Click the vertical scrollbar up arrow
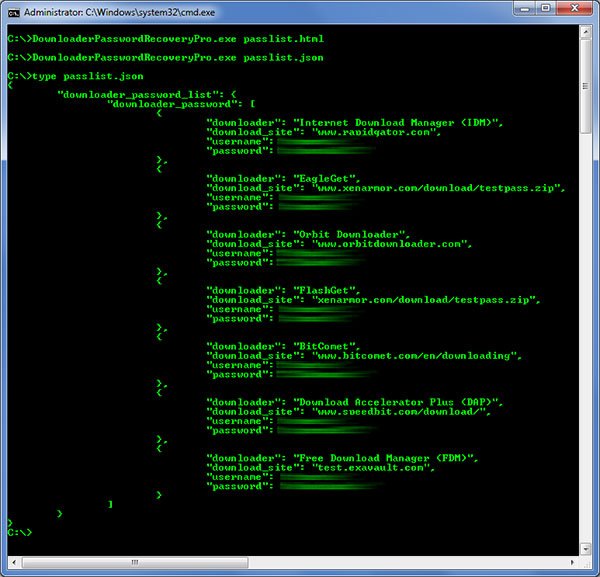The height and width of the screenshot is (577, 600). click(x=585, y=32)
